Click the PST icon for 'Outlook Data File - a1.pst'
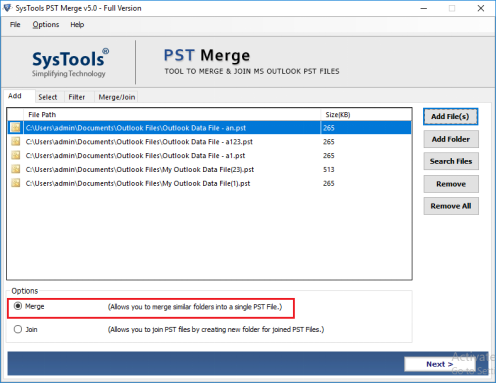 [x=15, y=155]
